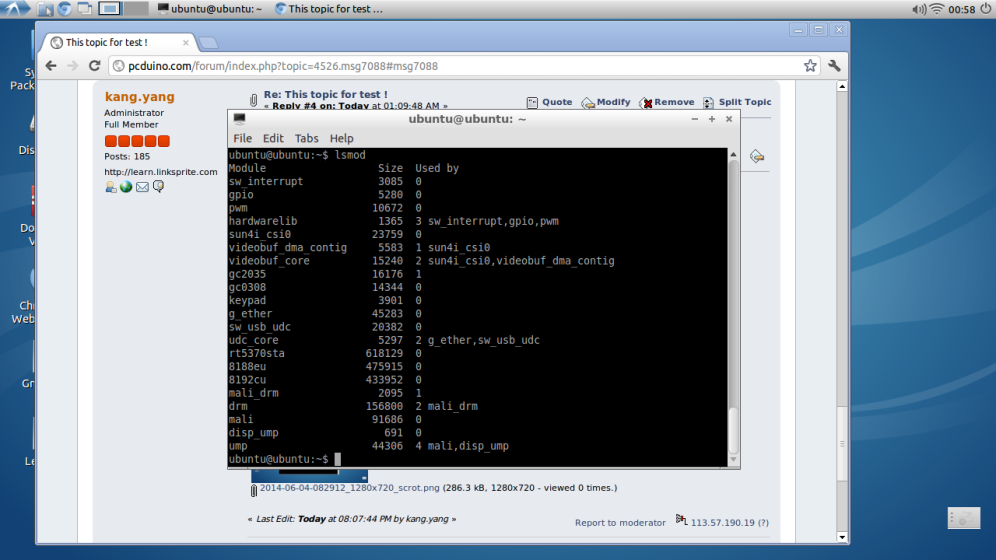Viewport: 996px width, 560px height.
Task: Click the Modify button on reply
Action: click(x=606, y=102)
